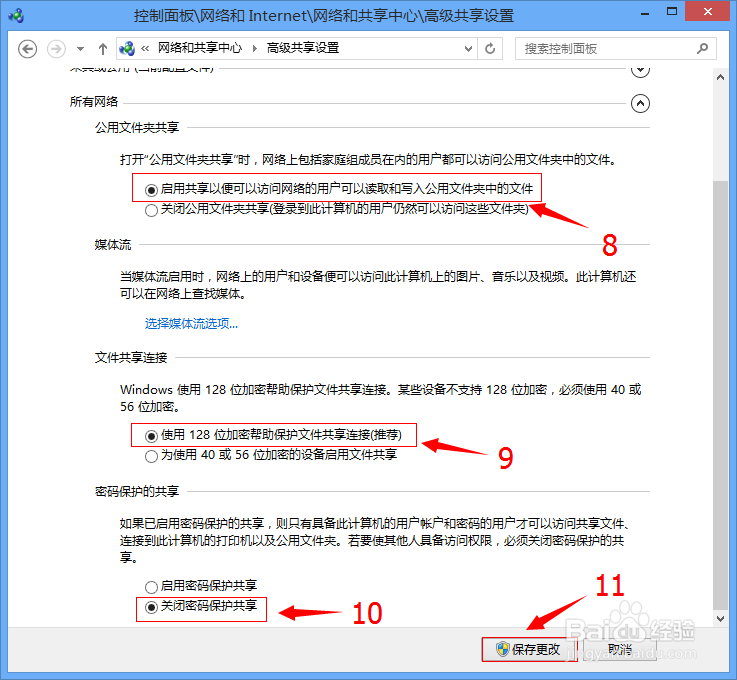
Task: Click 保存更改 button
Action: click(x=530, y=649)
